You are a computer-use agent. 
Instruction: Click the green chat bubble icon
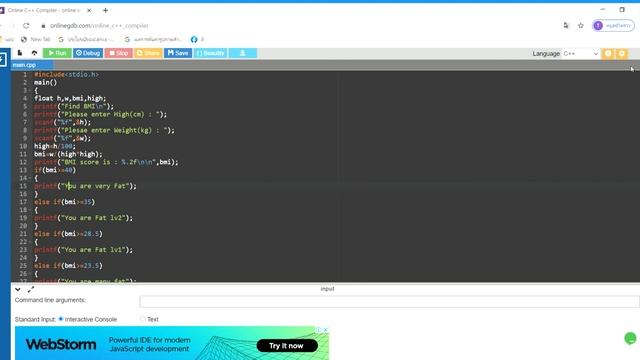tap(630, 338)
